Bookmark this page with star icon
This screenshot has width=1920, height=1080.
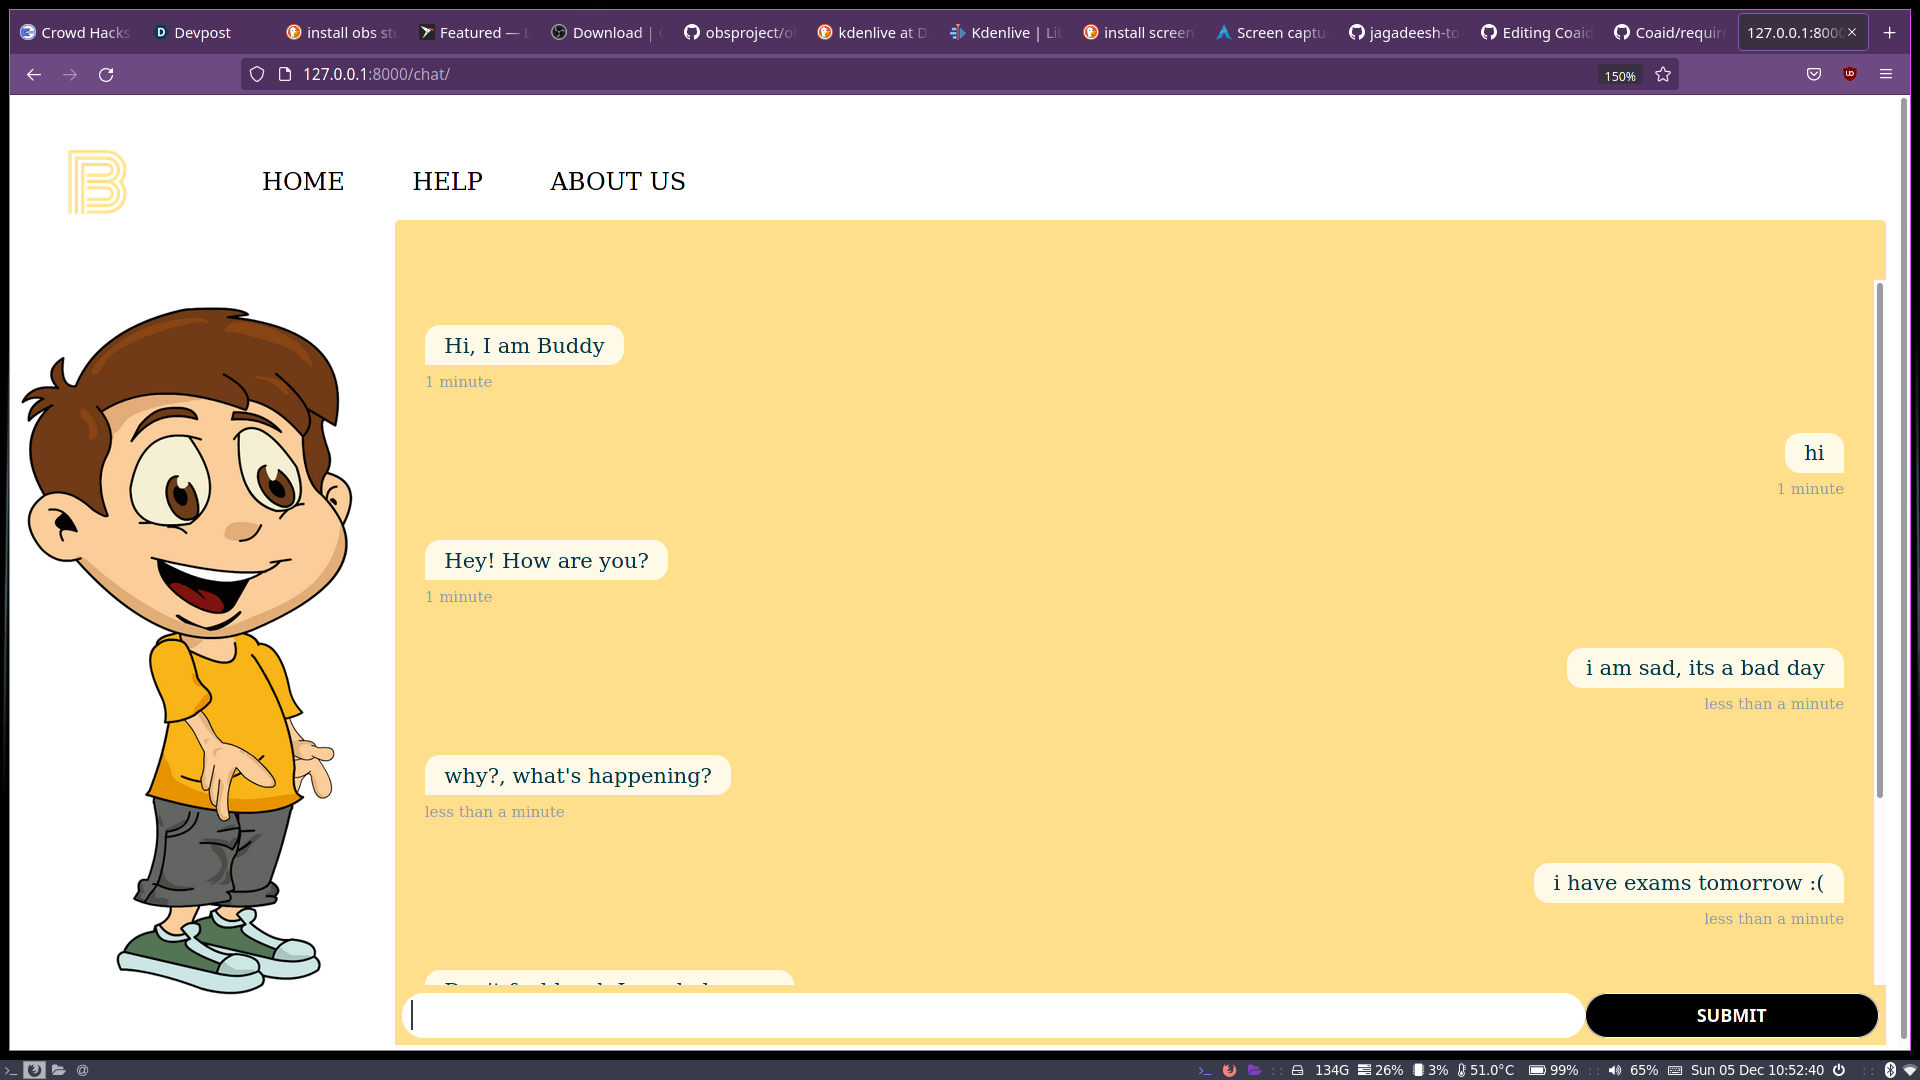point(1663,74)
